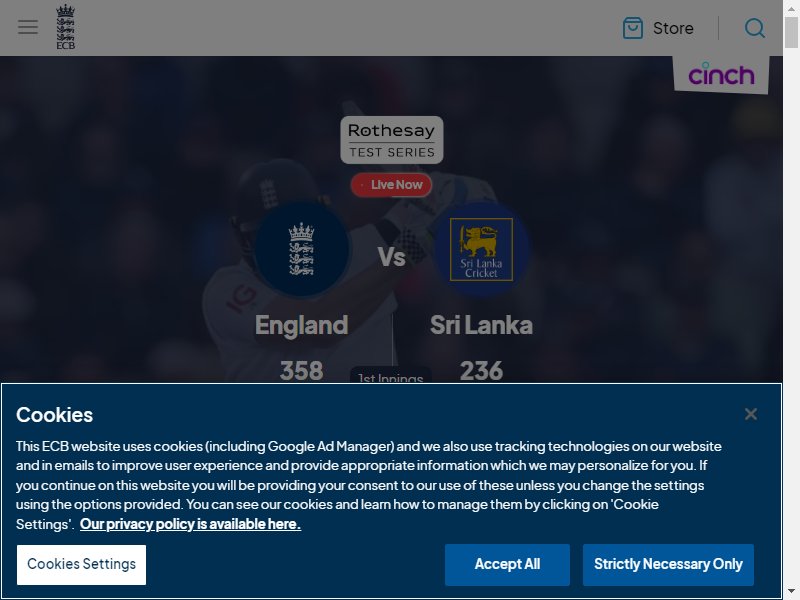800x600 pixels.
Task: Click the cinch sponsor logo
Action: tap(721, 74)
